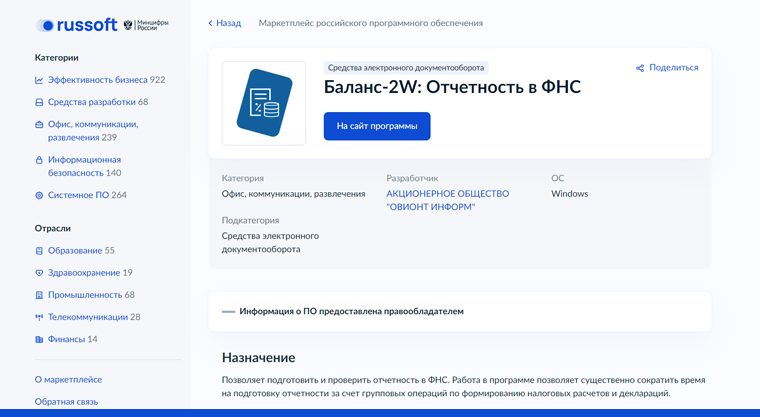This screenshot has width=760, height=417.
Task: Click the Офис, коммуникации, развлечения category value
Action: click(x=293, y=193)
